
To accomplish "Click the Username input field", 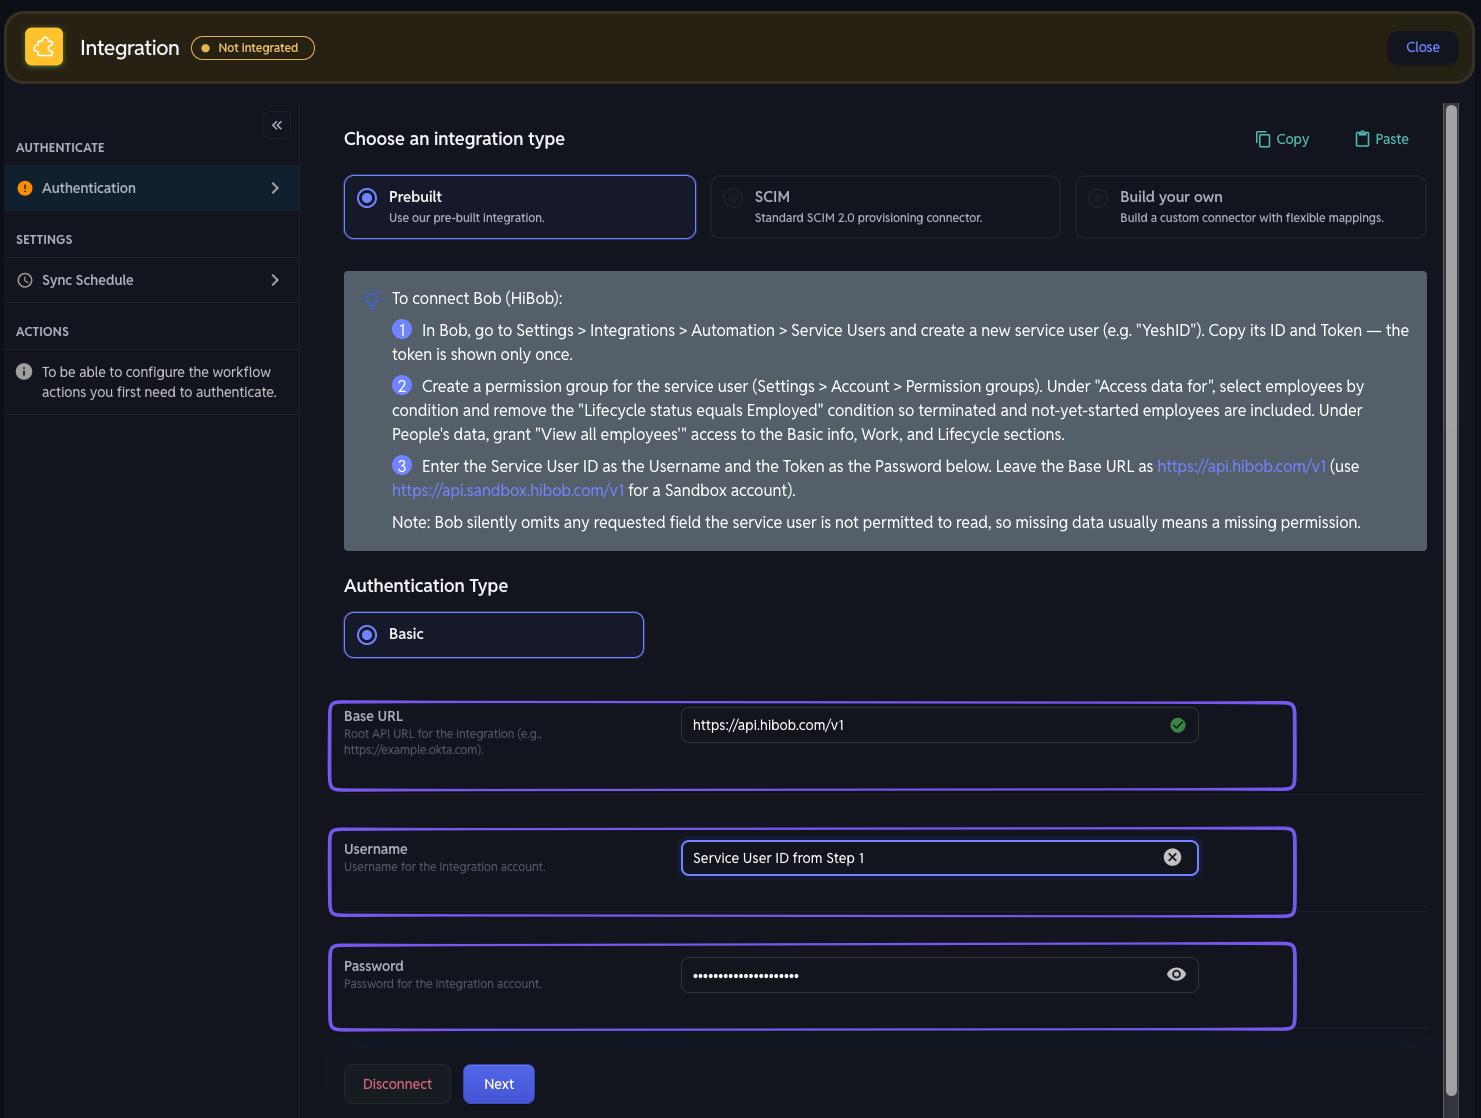I will click(x=939, y=858).
